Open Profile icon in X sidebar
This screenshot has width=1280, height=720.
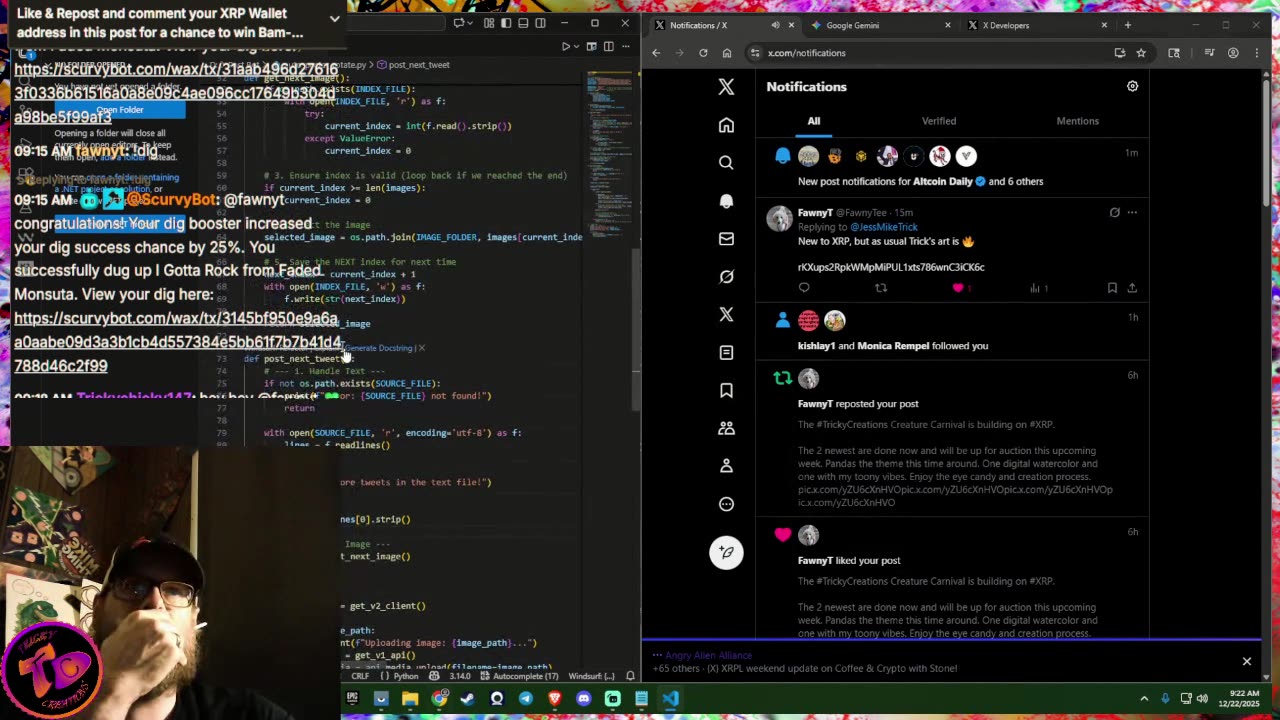726,466
